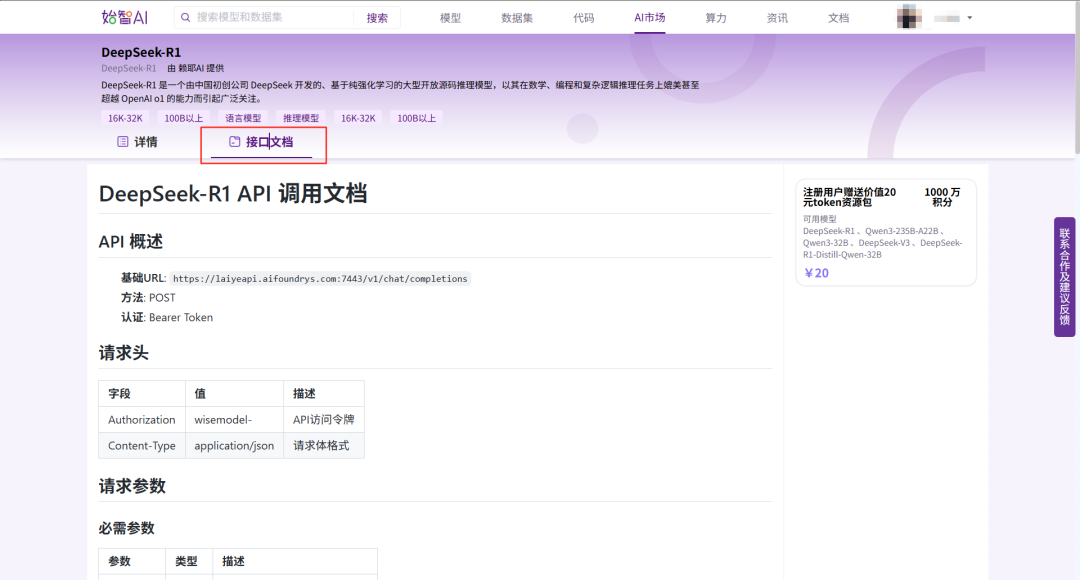This screenshot has width=1080, height=580.
Task: Click the 语言模型 tag
Action: tap(243, 118)
